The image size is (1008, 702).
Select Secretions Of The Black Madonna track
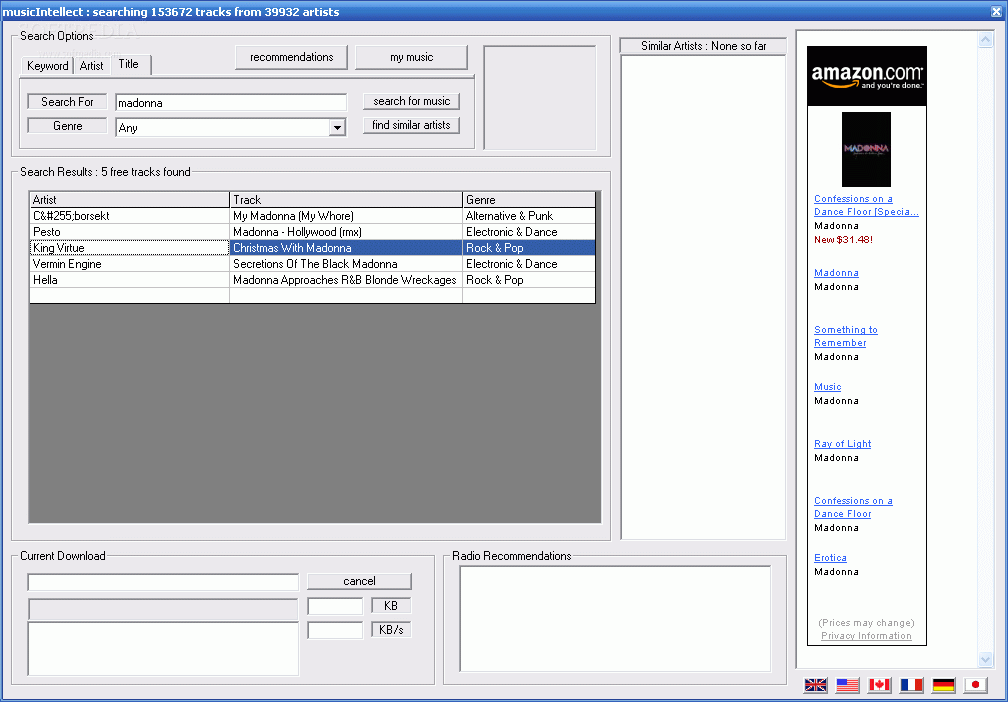coord(346,264)
